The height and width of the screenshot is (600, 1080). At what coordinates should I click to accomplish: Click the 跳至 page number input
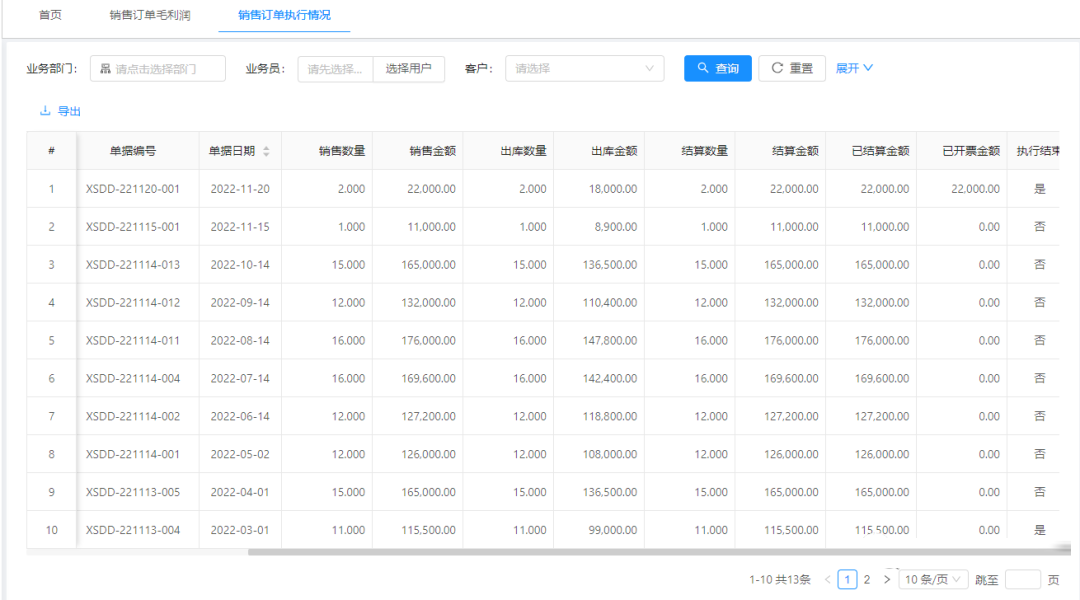1022,579
